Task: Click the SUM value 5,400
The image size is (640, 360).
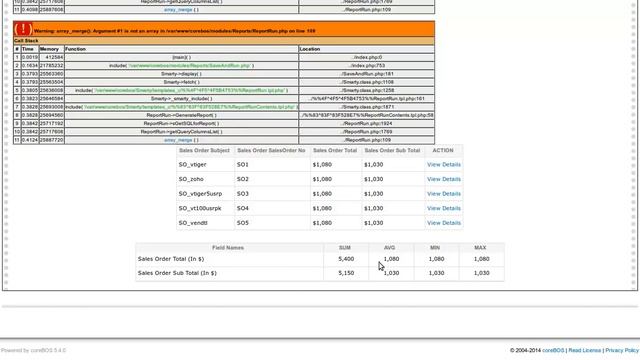Action: (346, 259)
